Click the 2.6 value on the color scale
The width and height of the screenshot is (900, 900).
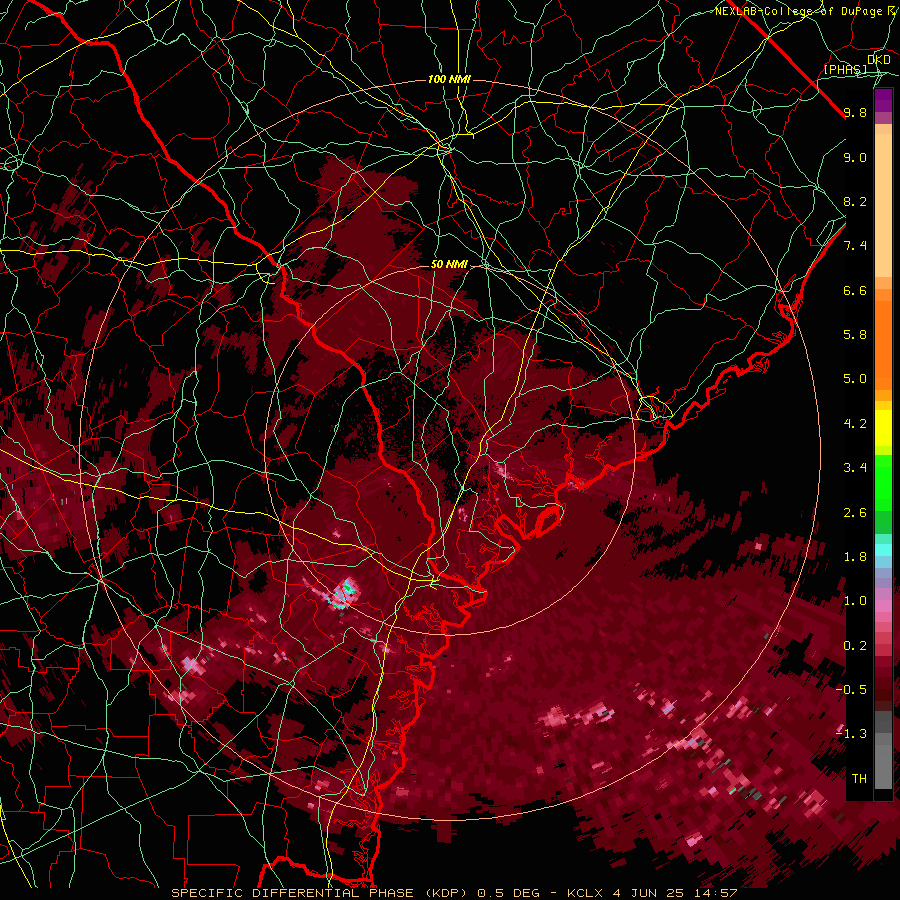tap(855, 513)
